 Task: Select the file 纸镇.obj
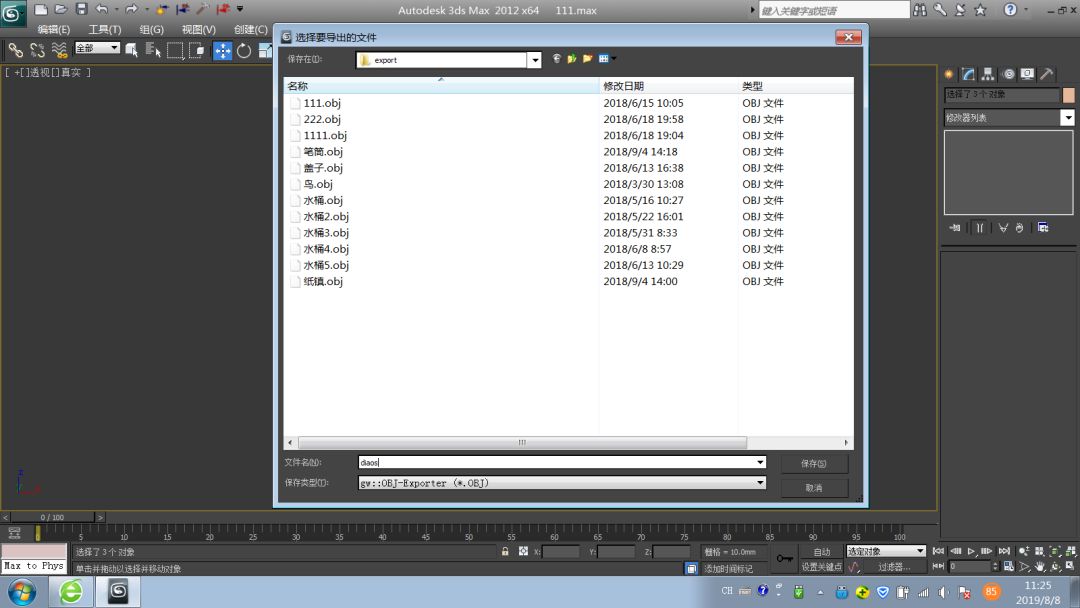(323, 282)
